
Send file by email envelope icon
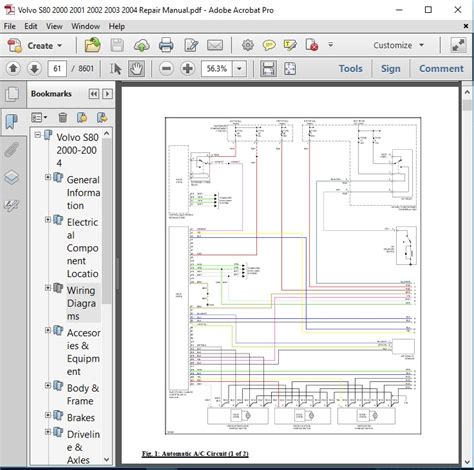pyautogui.click(x=215, y=45)
